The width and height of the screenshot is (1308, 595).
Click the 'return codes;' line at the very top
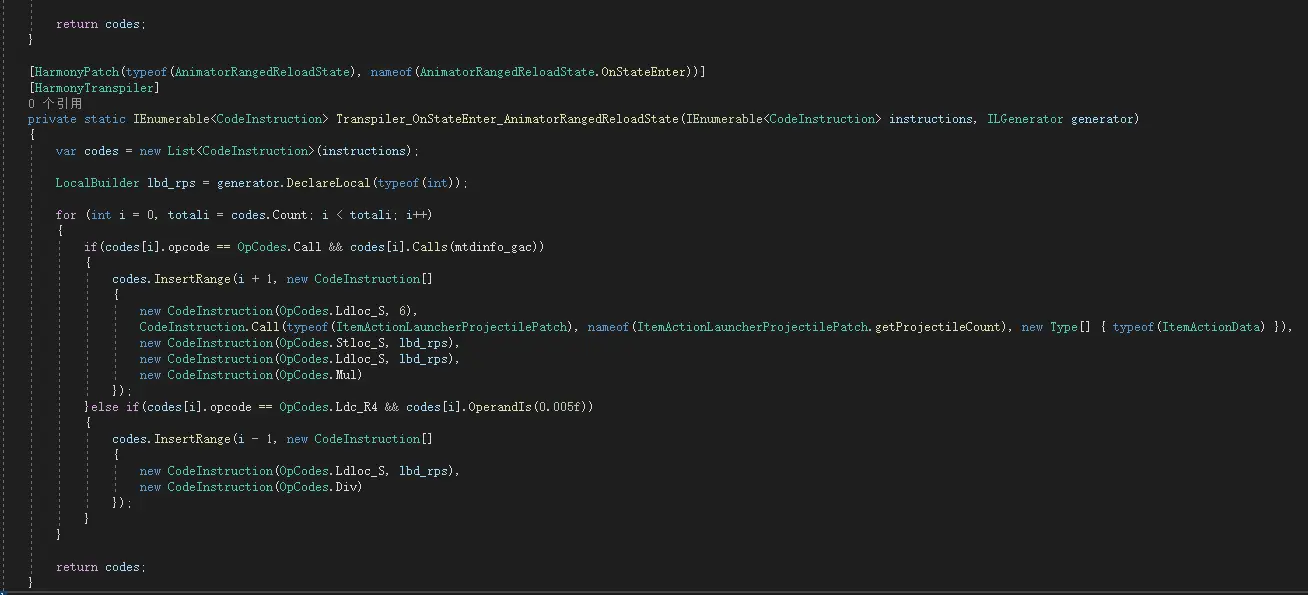101,23
